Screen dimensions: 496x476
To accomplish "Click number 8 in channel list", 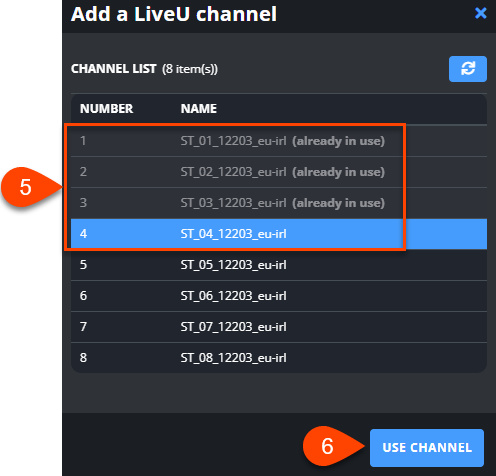I will point(83,358).
